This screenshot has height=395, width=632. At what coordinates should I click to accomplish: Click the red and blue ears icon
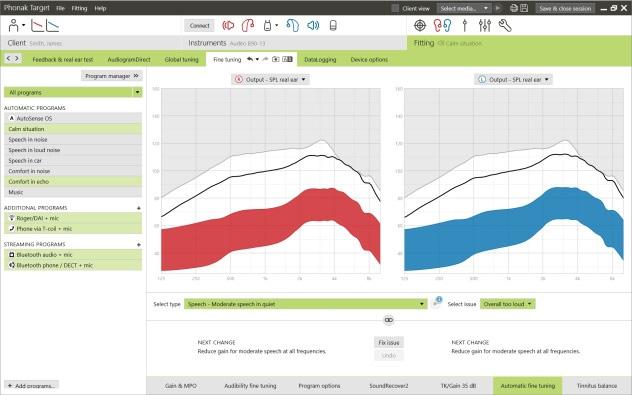tap(442, 25)
